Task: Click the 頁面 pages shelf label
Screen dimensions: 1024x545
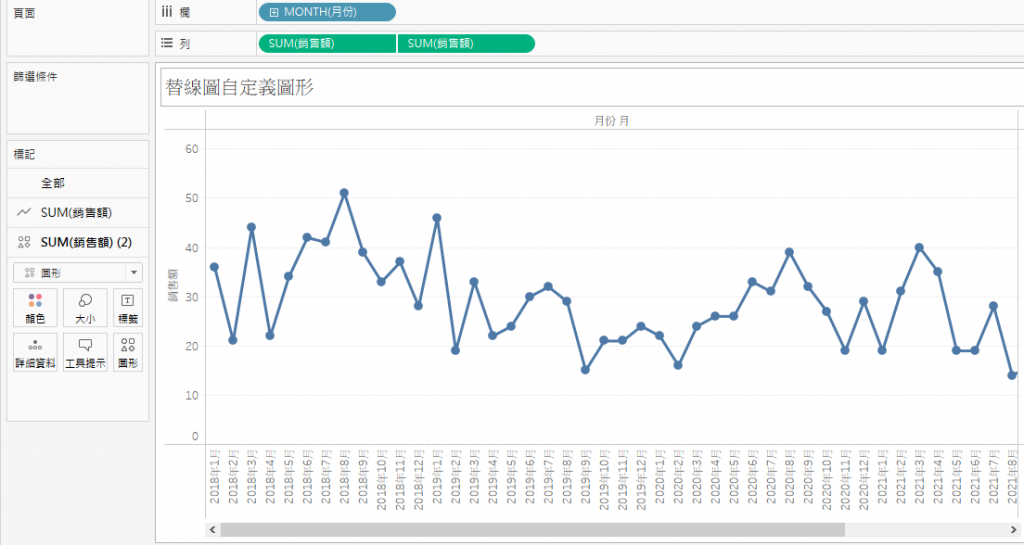Action: click(x=24, y=13)
